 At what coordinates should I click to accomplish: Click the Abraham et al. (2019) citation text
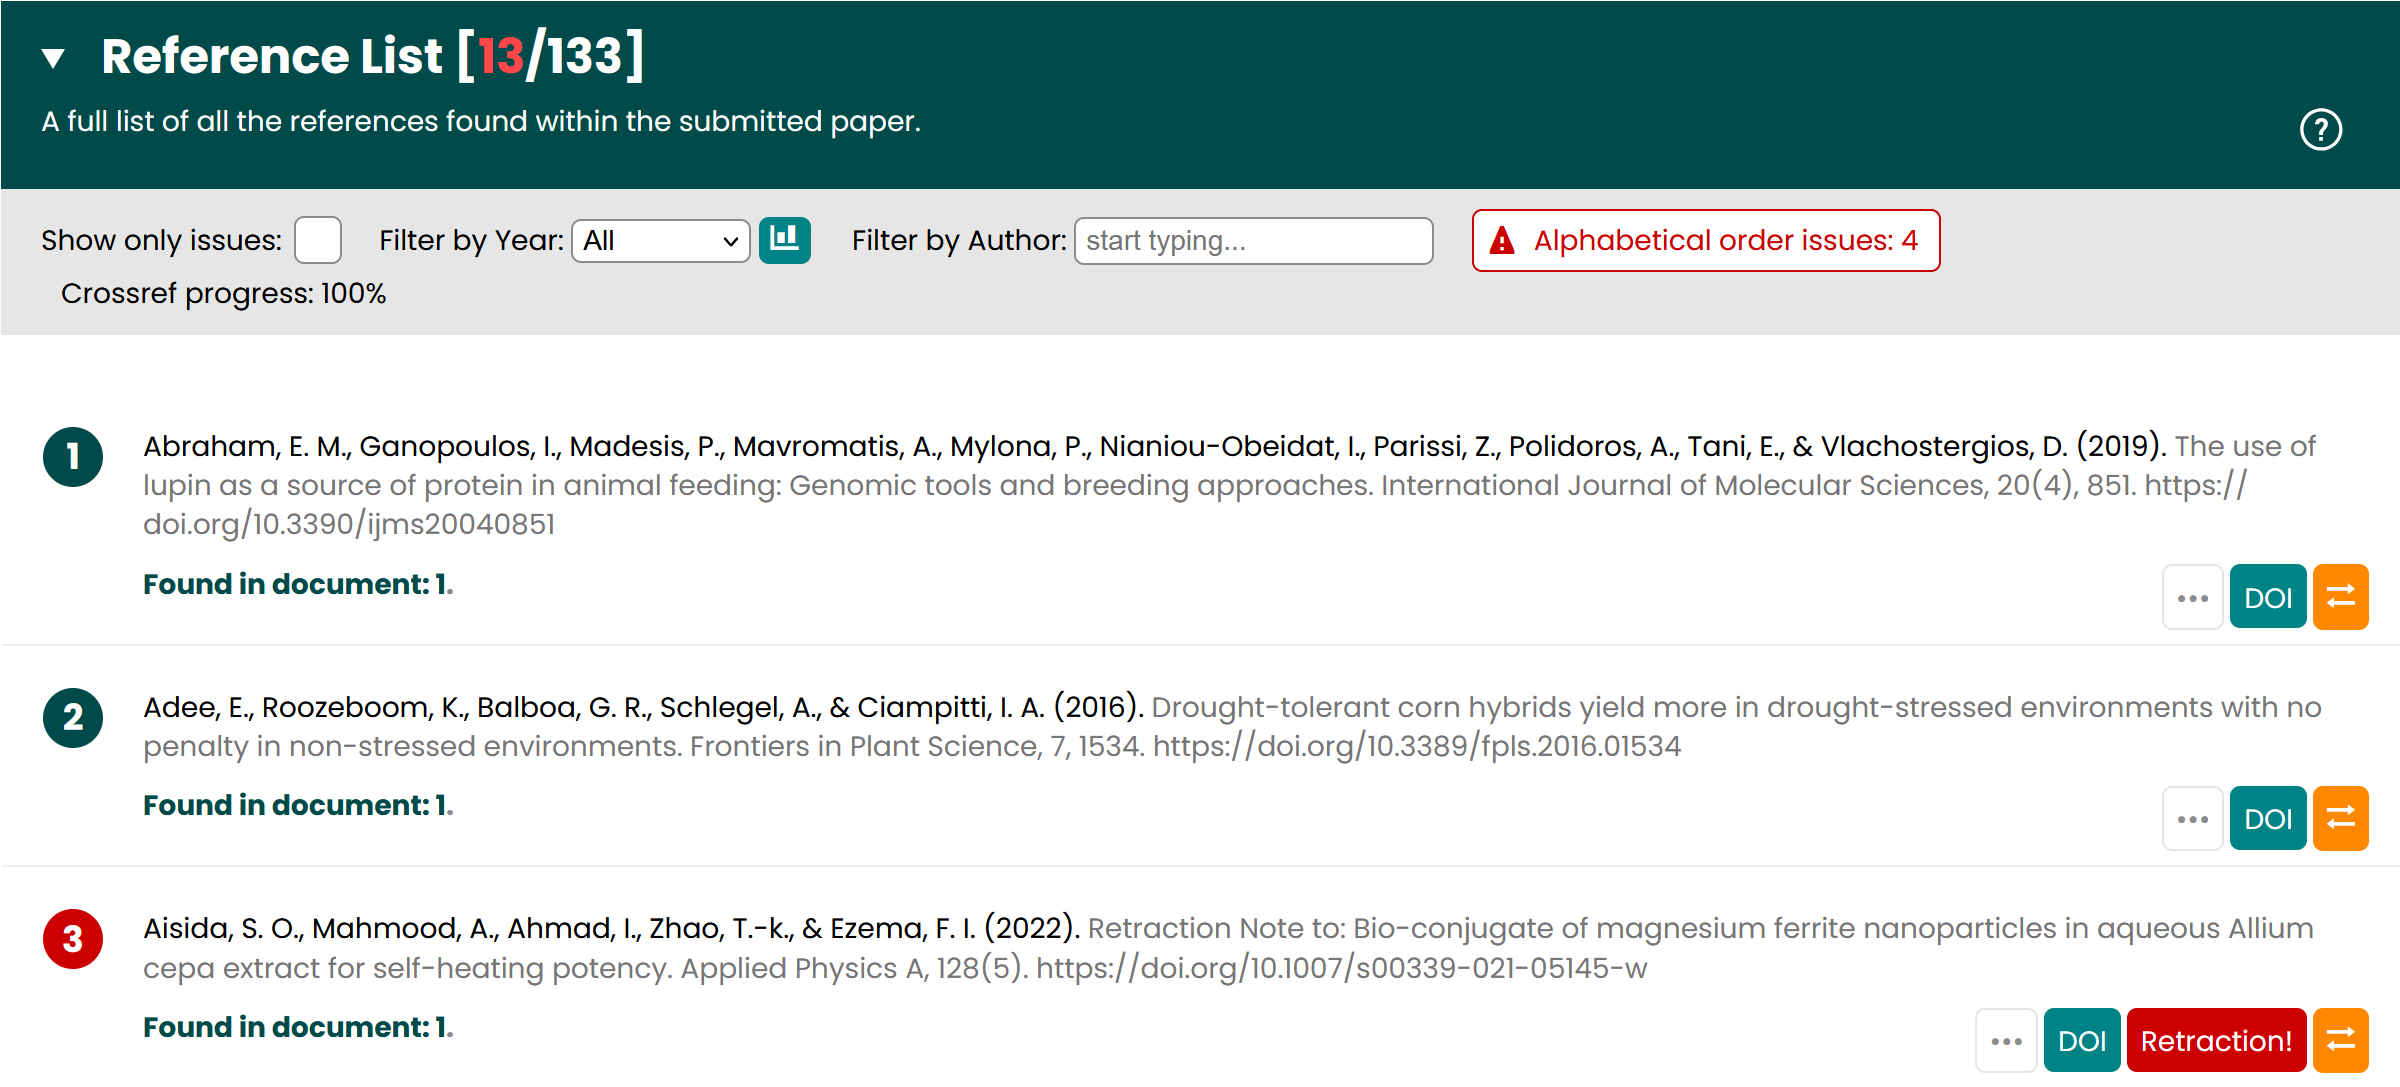click(1229, 485)
